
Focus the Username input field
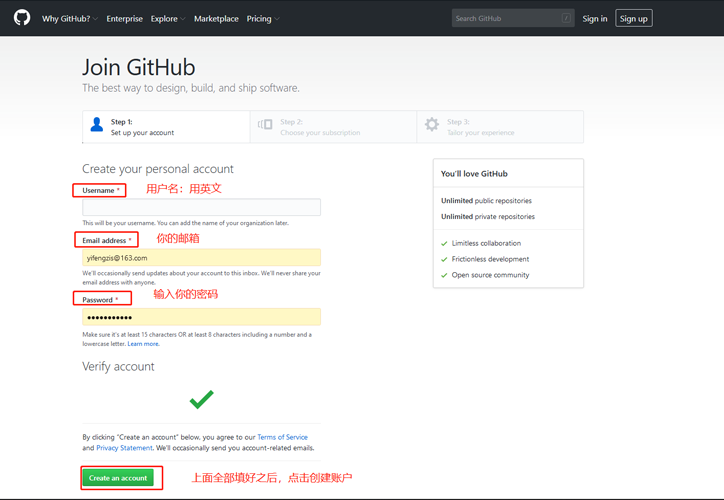tap(201, 207)
